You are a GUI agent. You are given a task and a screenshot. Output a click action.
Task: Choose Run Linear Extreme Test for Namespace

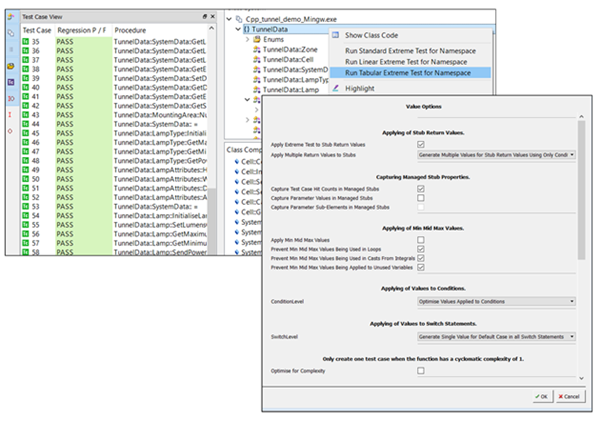[x=410, y=62]
